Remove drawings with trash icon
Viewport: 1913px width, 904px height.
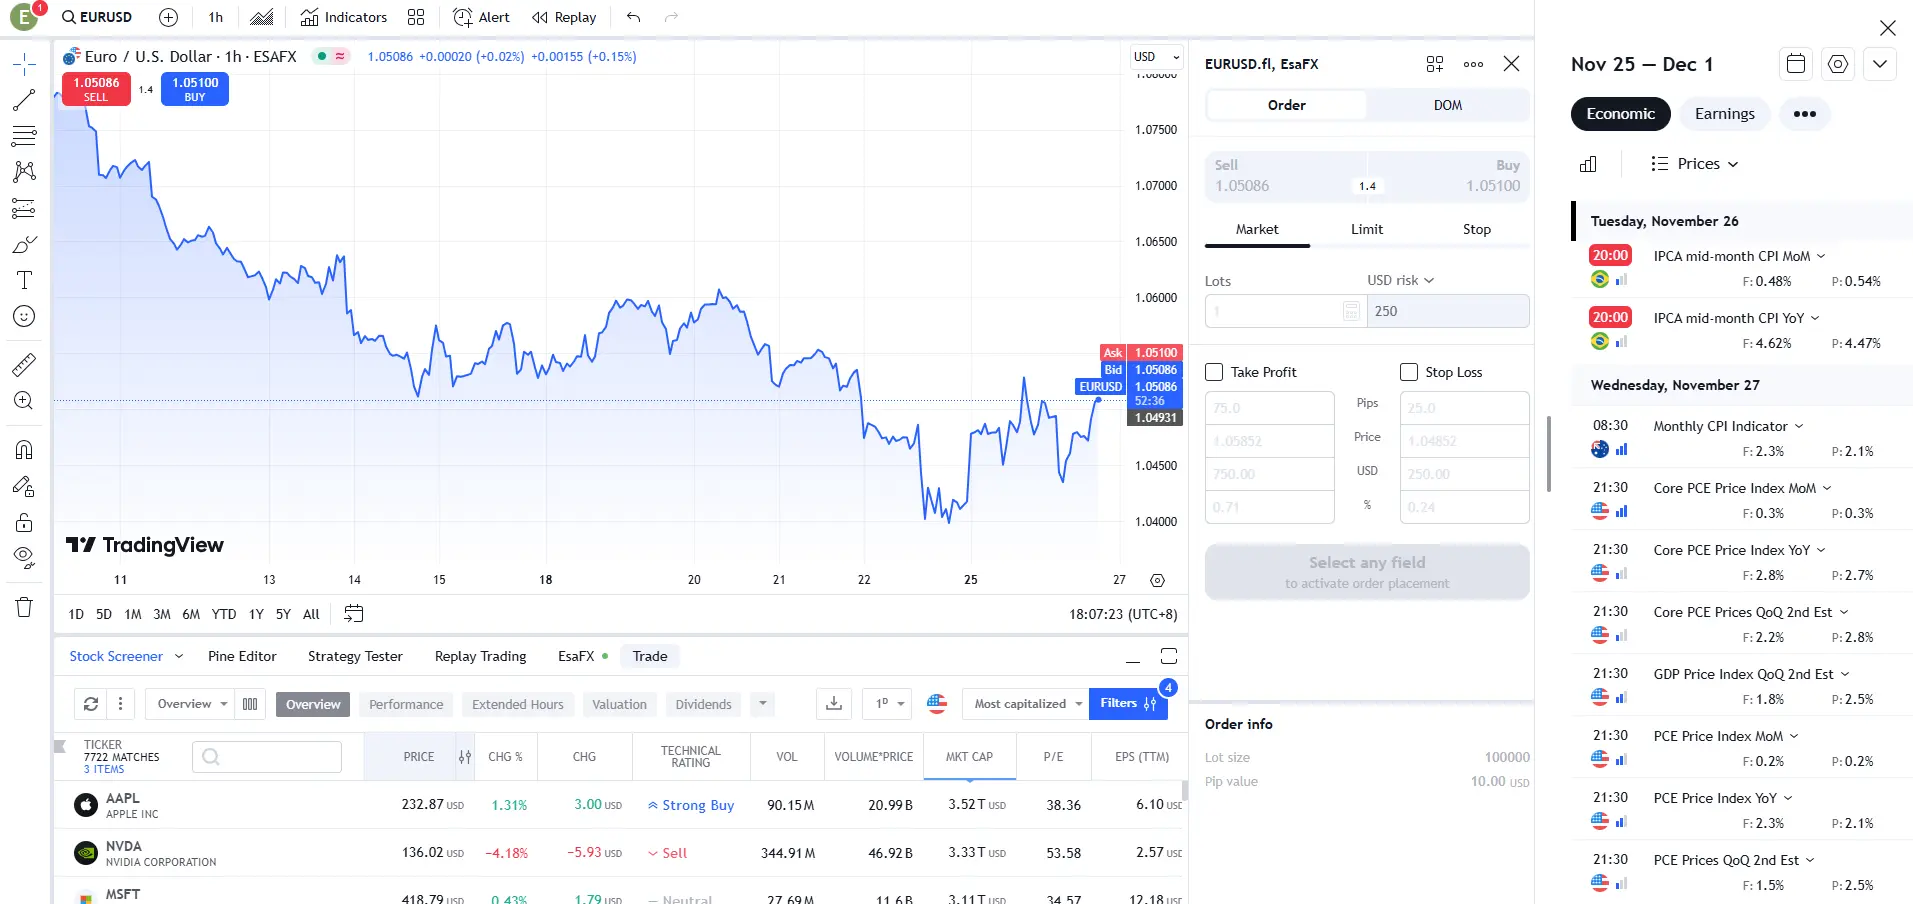(x=24, y=607)
